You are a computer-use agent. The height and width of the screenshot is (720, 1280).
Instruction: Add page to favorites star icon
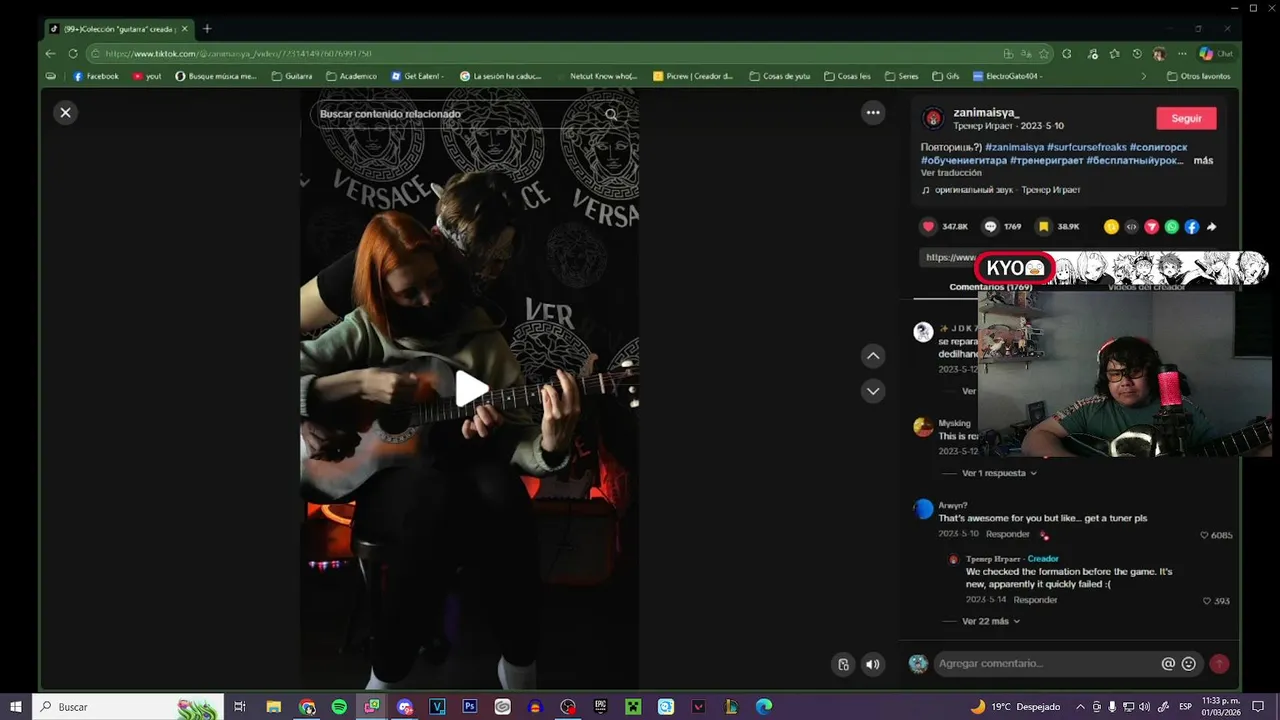[1044, 54]
